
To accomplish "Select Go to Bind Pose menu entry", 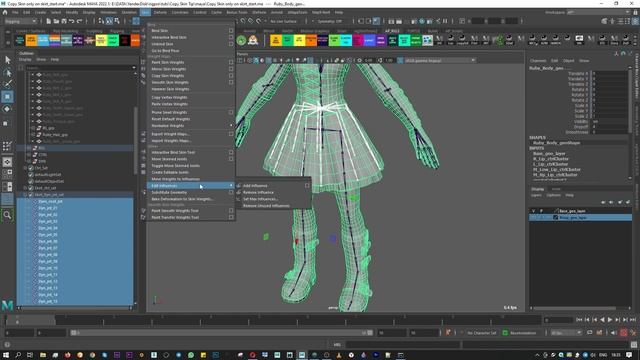I will (165, 51).
